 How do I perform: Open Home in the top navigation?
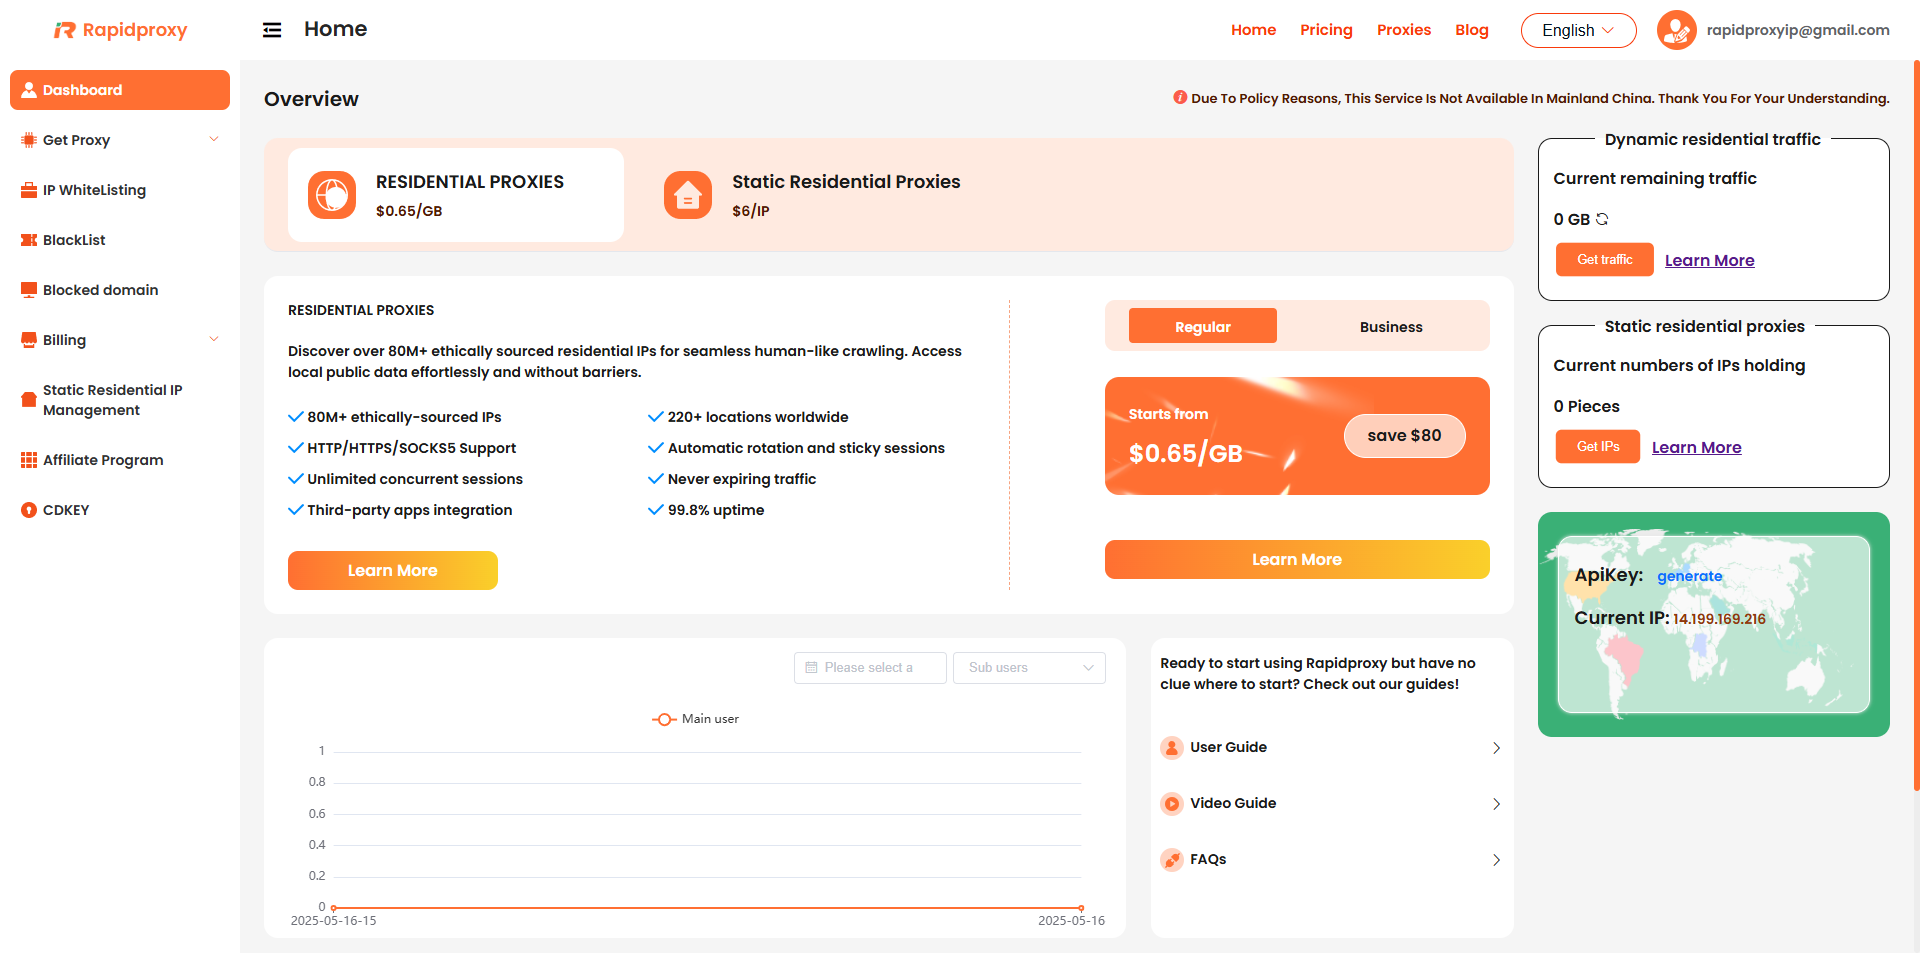[x=1253, y=30]
